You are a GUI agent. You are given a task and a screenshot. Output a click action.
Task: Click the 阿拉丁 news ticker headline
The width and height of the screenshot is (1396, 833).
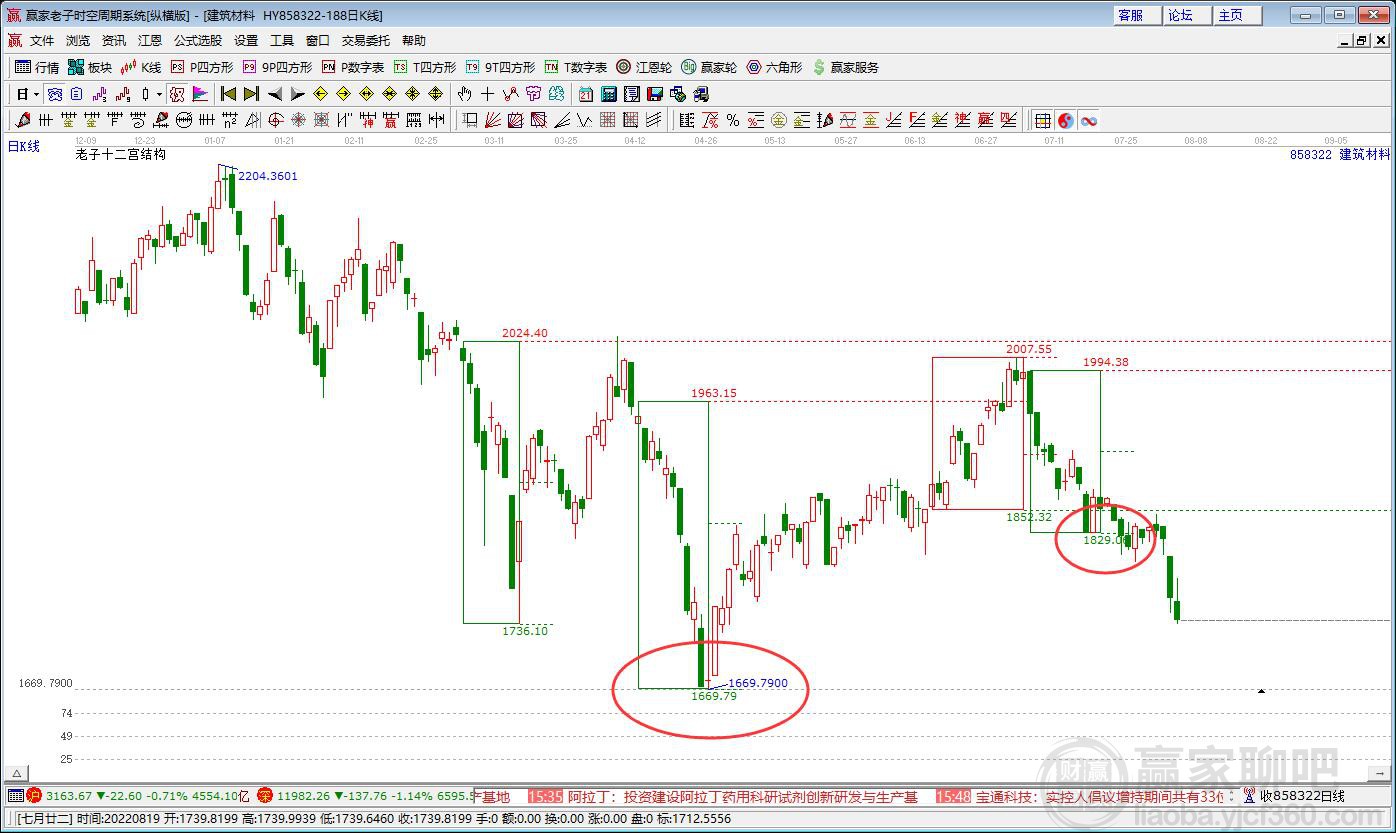pyautogui.click(x=742, y=797)
